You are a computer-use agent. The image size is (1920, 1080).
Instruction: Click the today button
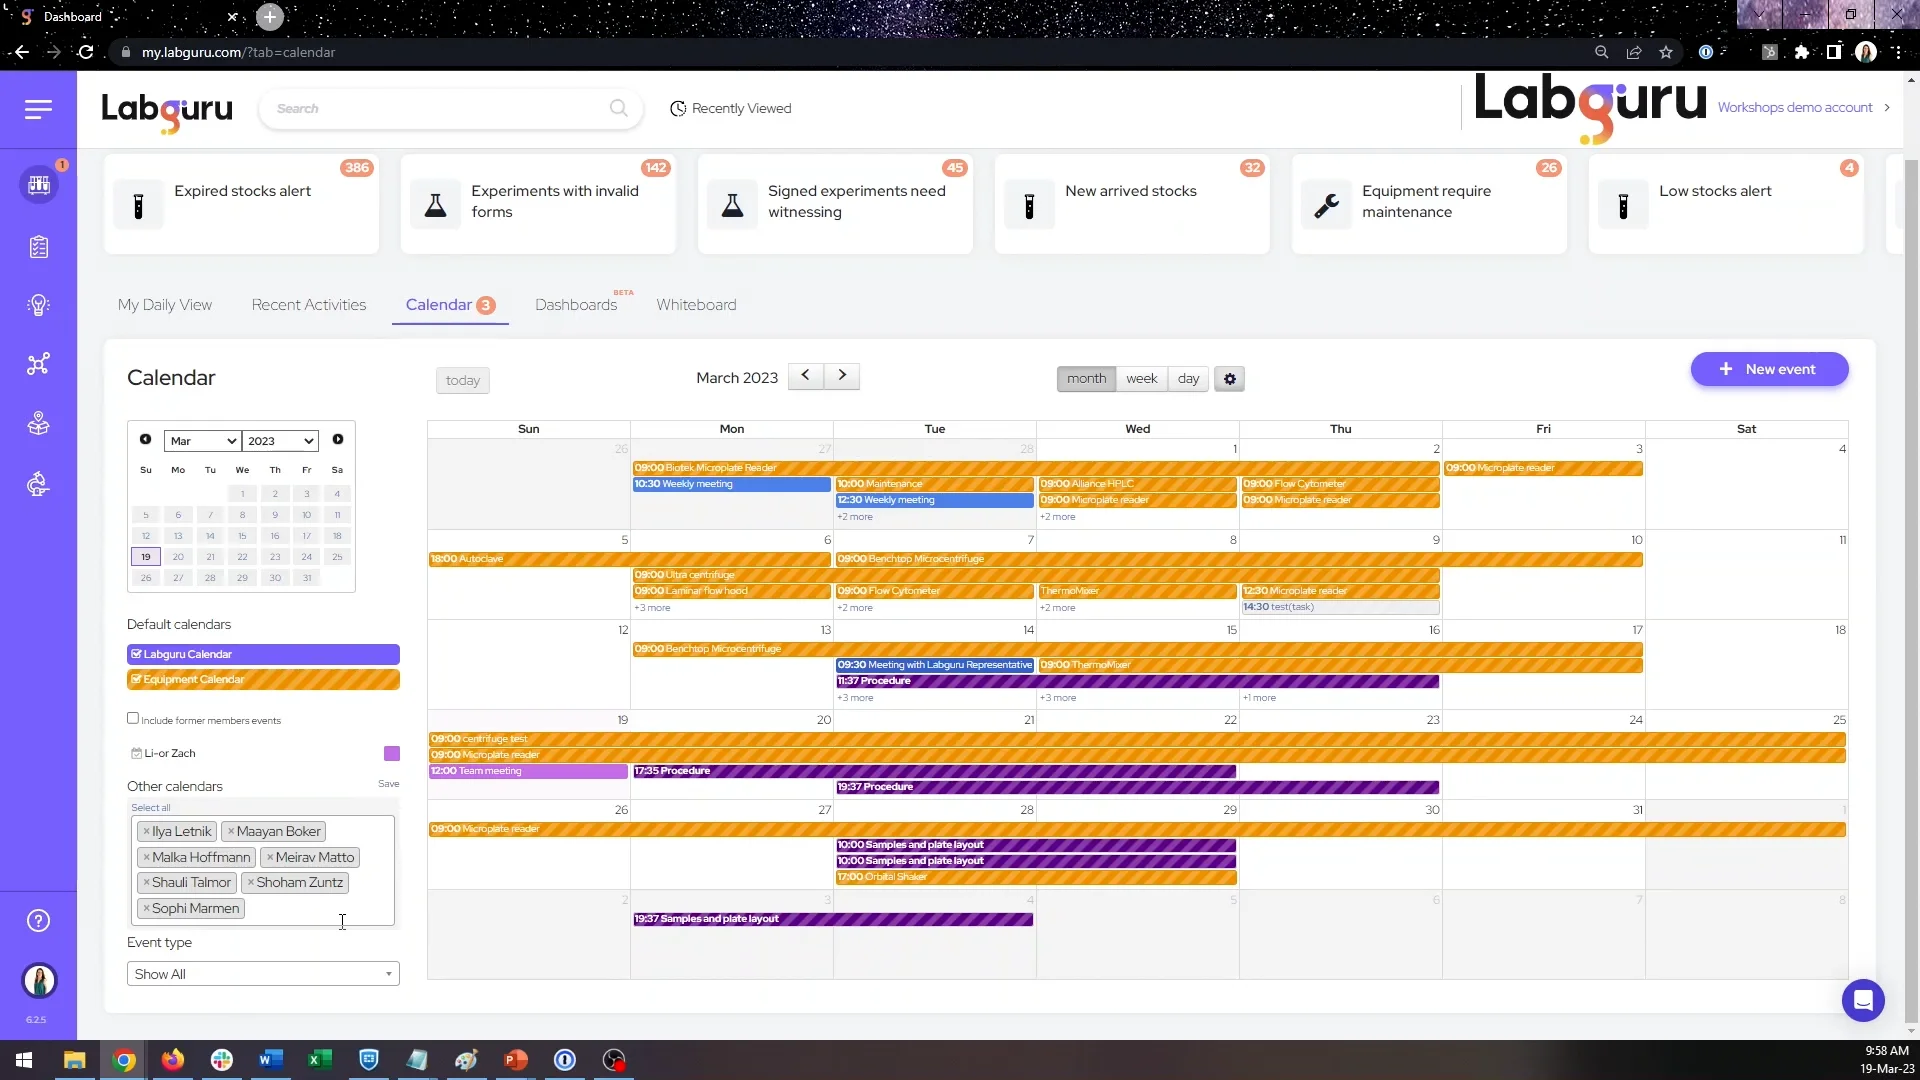tap(462, 380)
